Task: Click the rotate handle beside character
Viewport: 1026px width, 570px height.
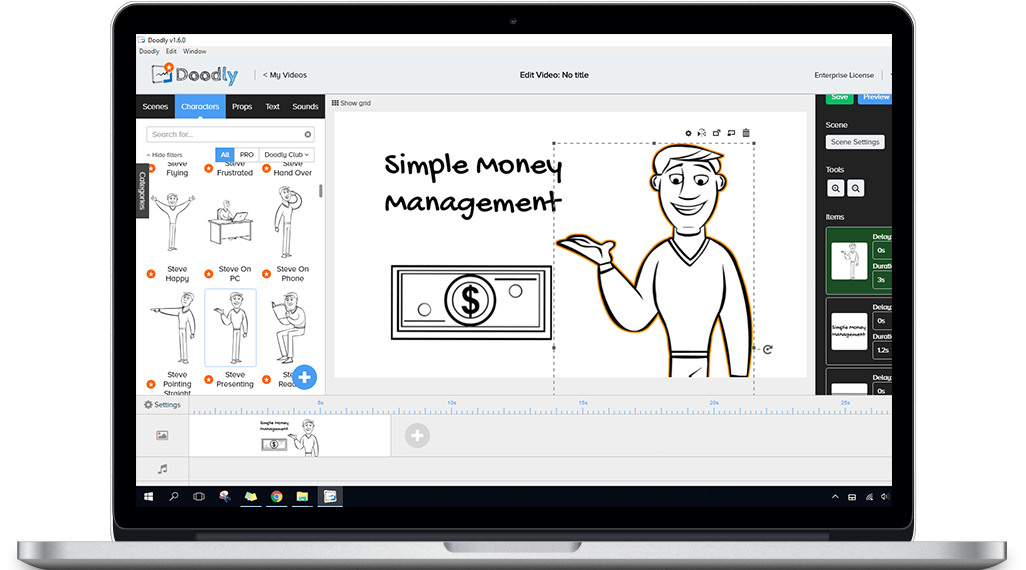Action: 768,349
